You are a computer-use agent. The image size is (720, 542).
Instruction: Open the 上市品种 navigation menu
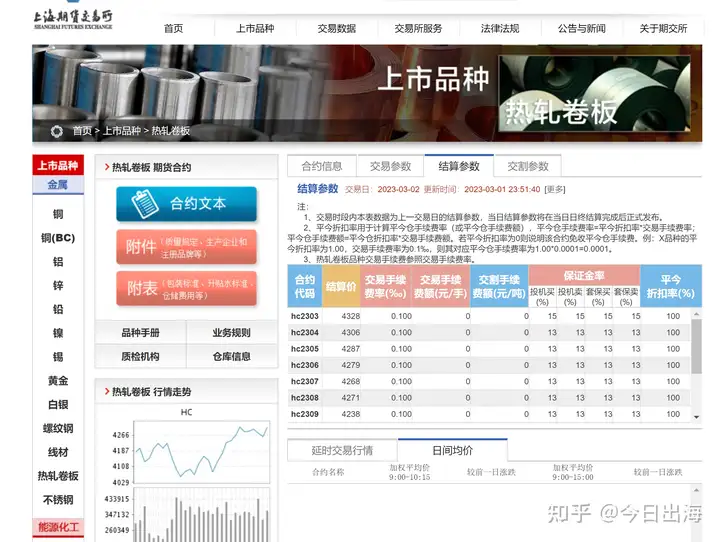pos(255,28)
